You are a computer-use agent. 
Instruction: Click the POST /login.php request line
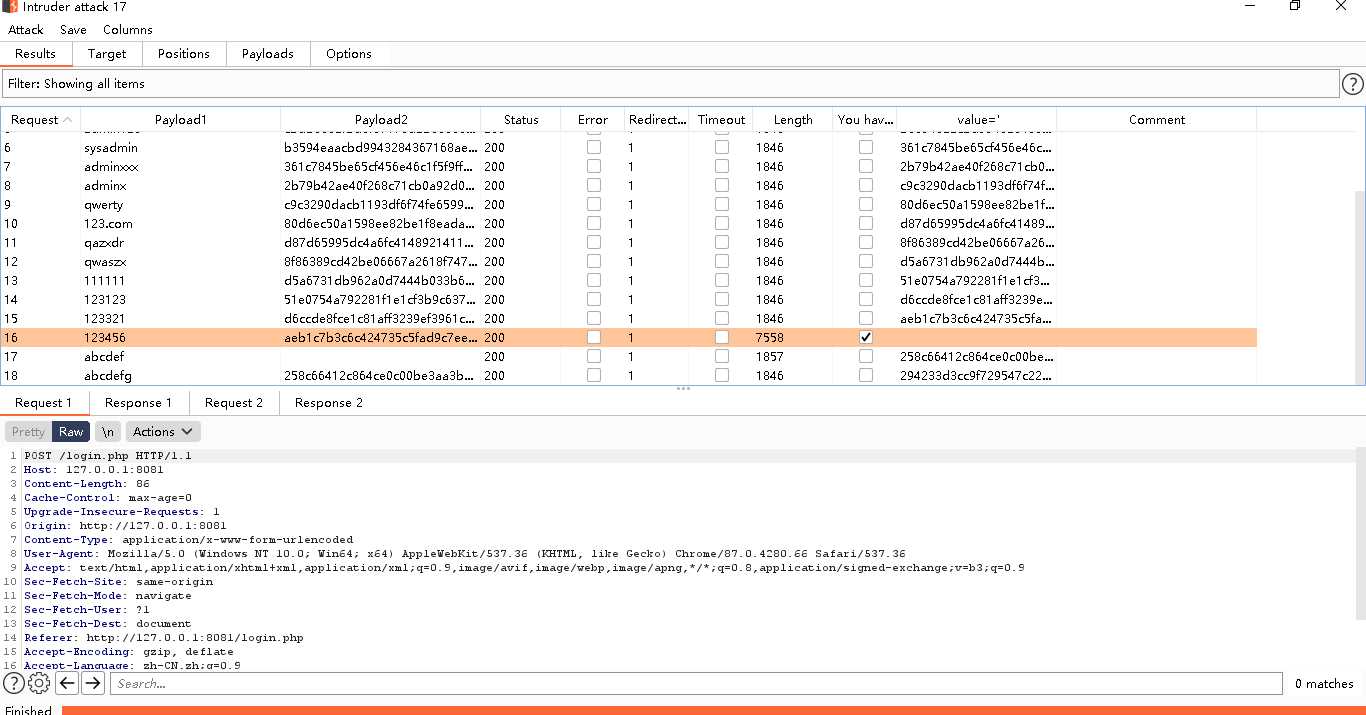tap(108, 455)
